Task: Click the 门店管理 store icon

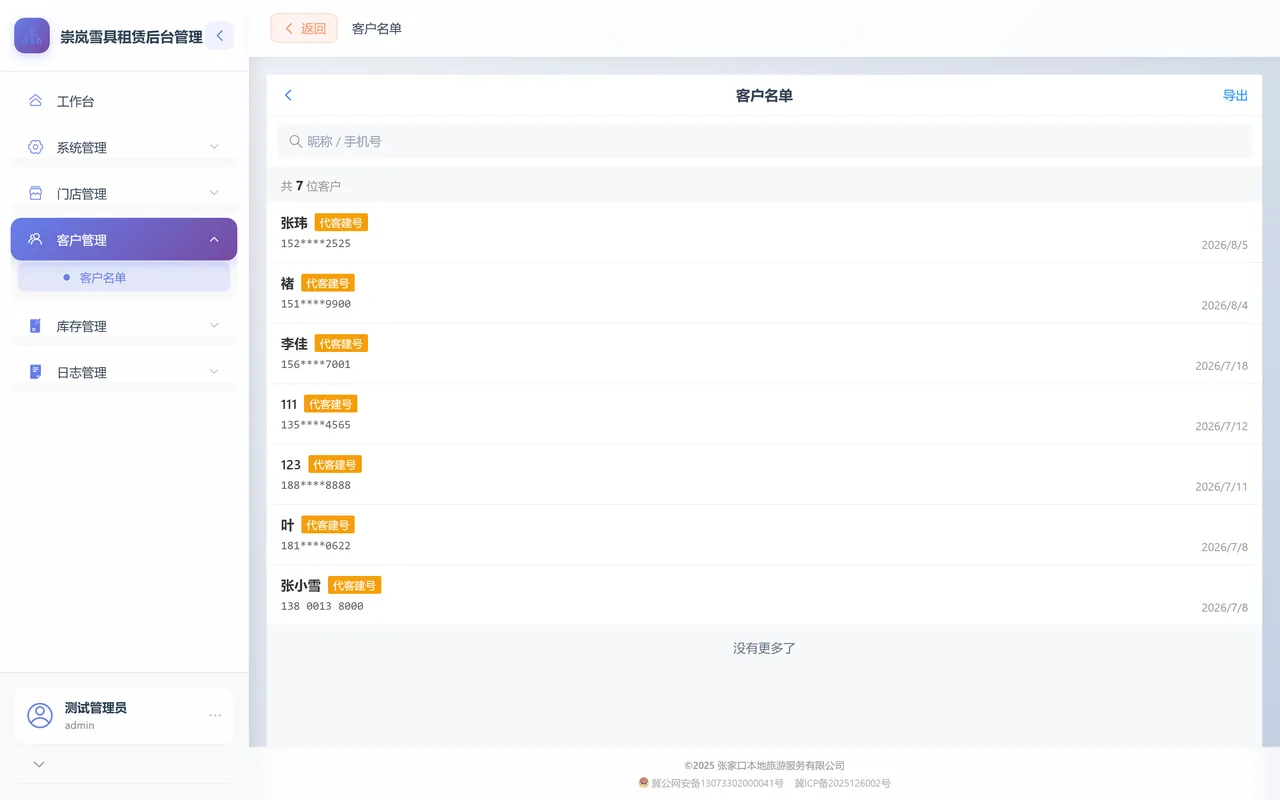Action: (x=35, y=193)
